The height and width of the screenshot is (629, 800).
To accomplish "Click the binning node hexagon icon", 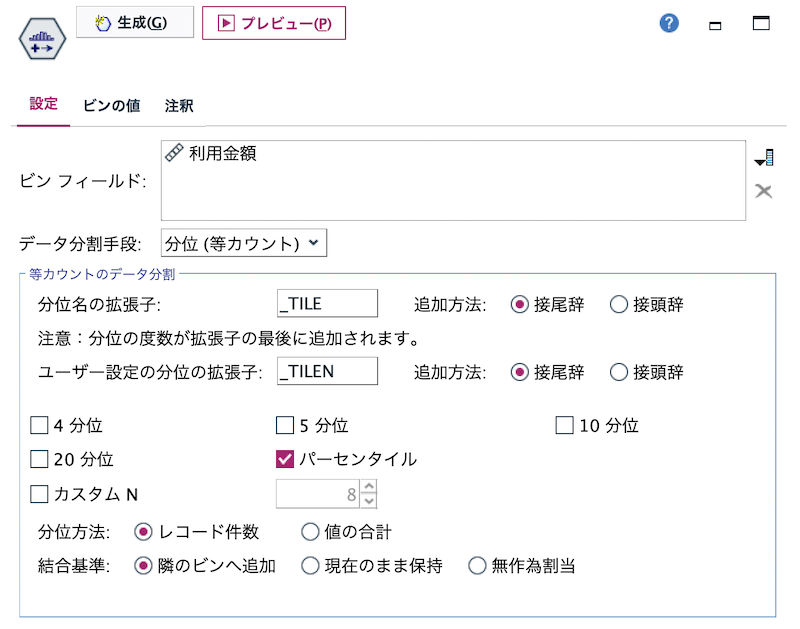I will (x=40, y=39).
